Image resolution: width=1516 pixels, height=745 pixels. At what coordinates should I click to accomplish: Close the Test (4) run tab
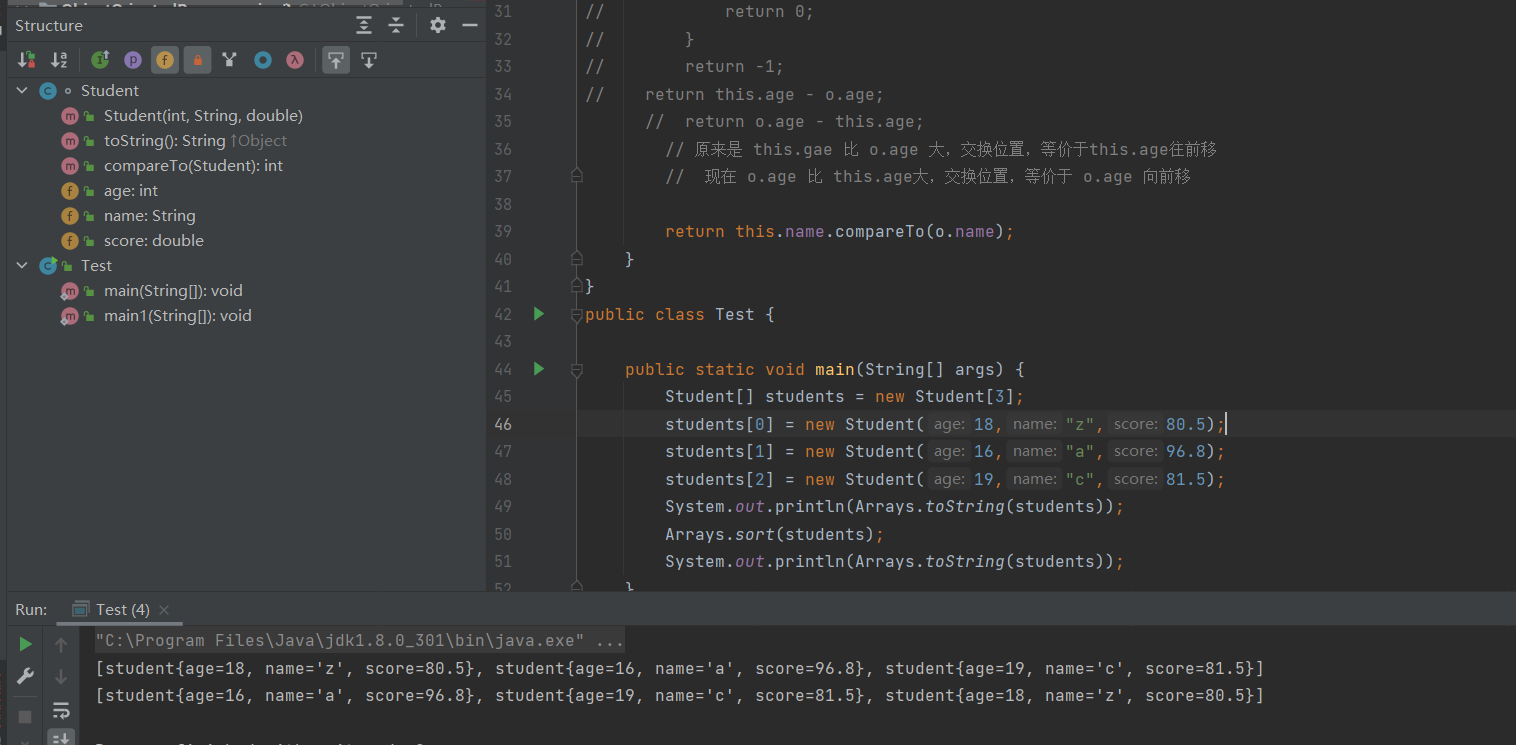tap(164, 610)
